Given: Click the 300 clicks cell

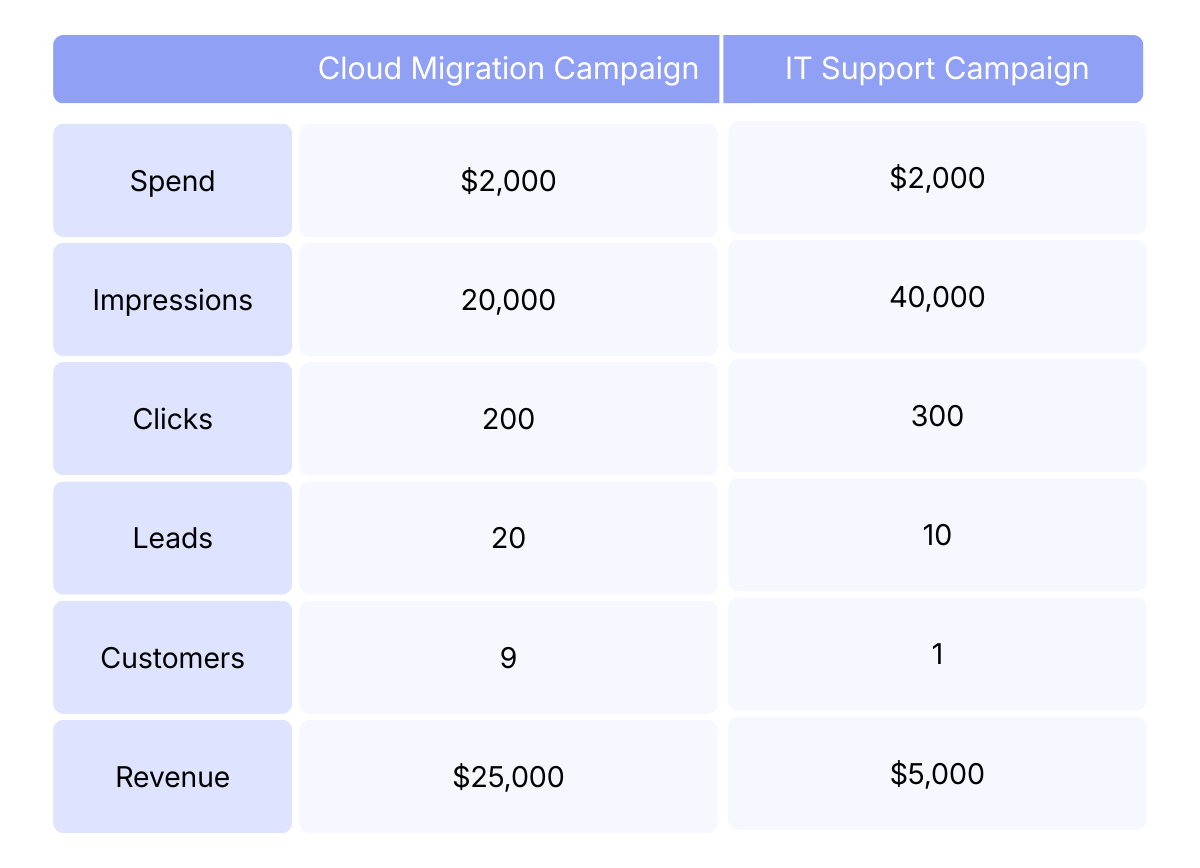Looking at the screenshot, I should tap(937, 416).
